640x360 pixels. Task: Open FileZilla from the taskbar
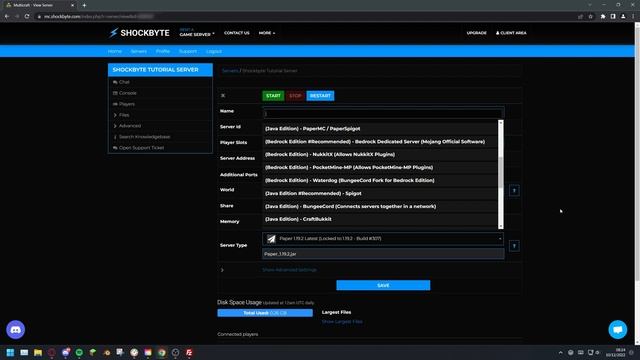coord(189,352)
